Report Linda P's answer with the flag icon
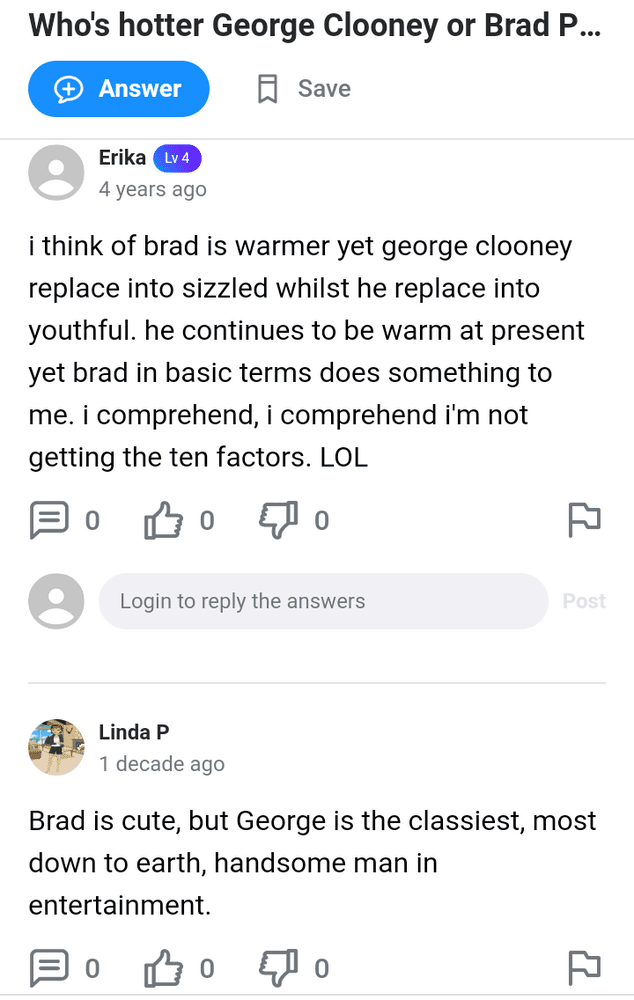 [x=585, y=967]
